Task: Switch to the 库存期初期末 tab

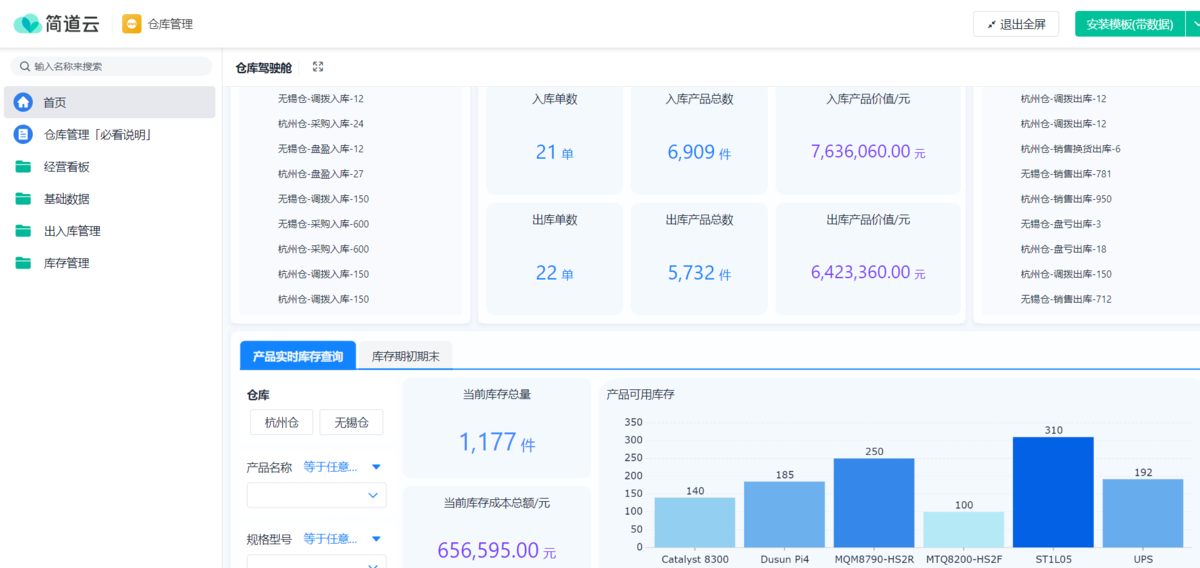Action: point(405,356)
